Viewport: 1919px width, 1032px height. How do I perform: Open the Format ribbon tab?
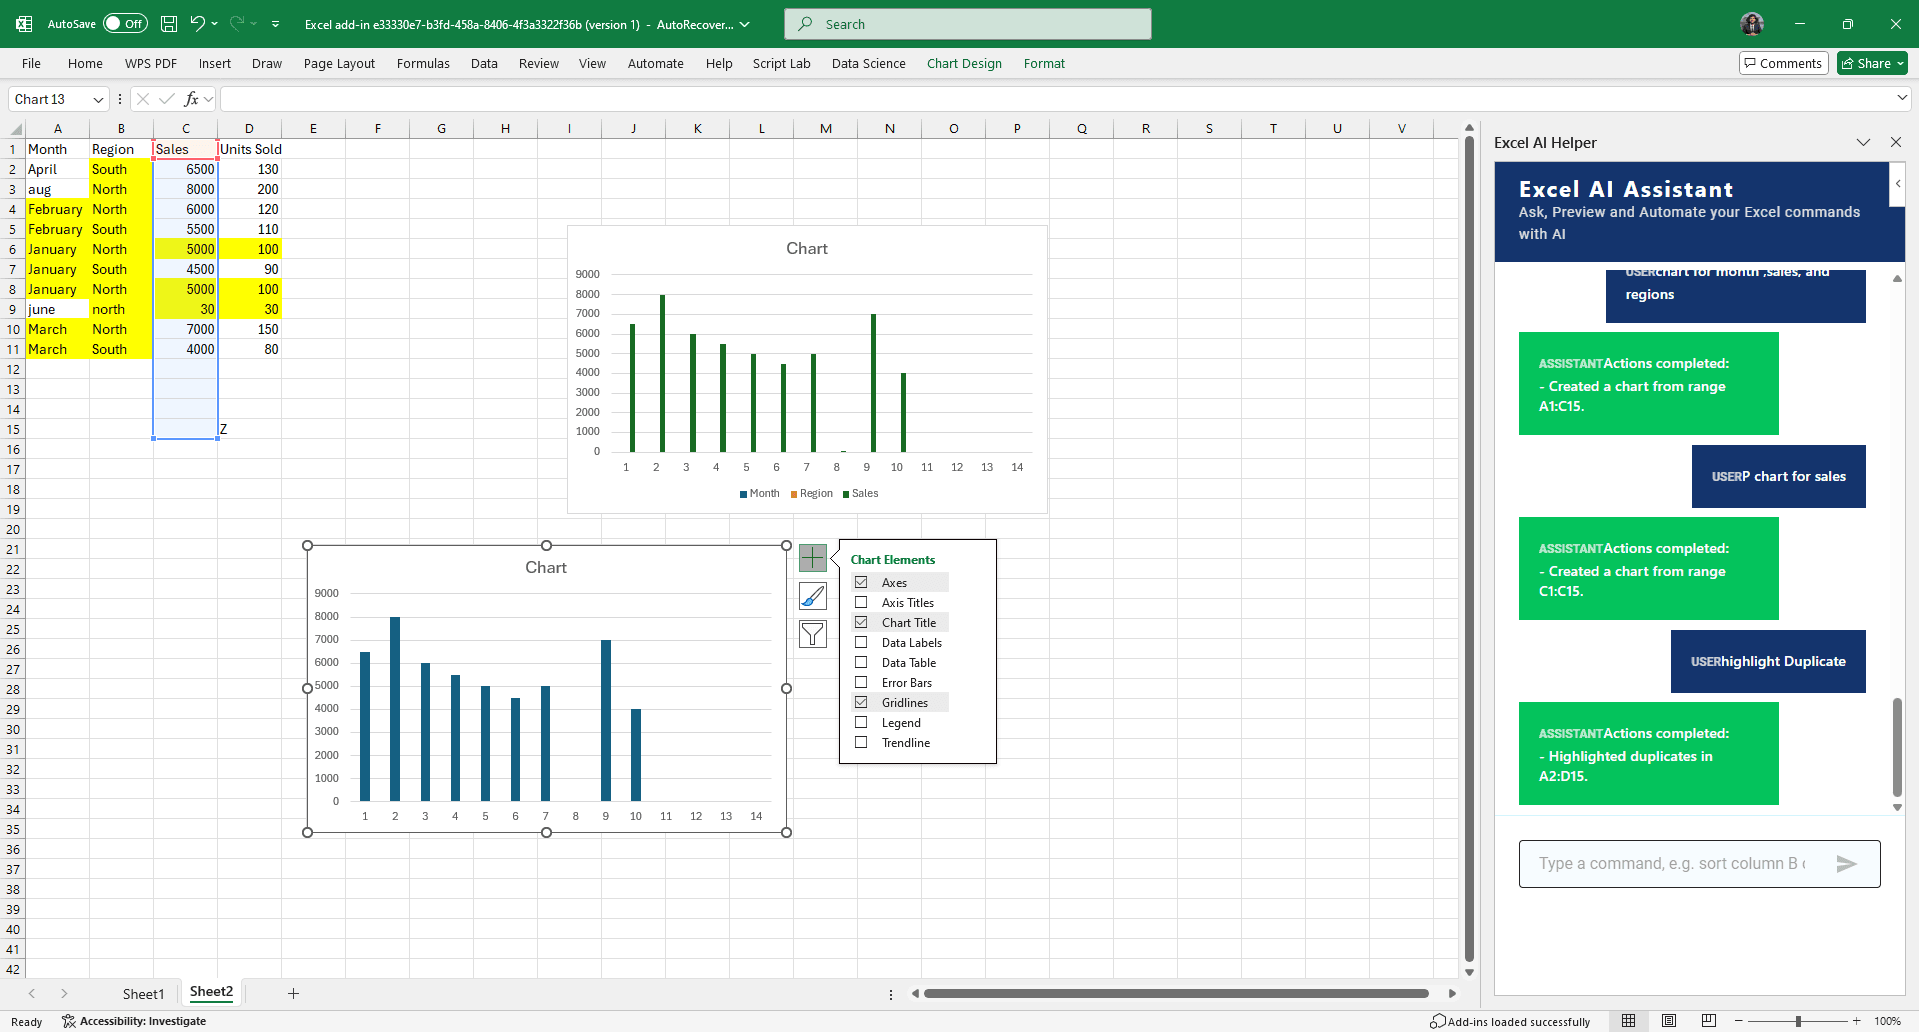(x=1044, y=63)
